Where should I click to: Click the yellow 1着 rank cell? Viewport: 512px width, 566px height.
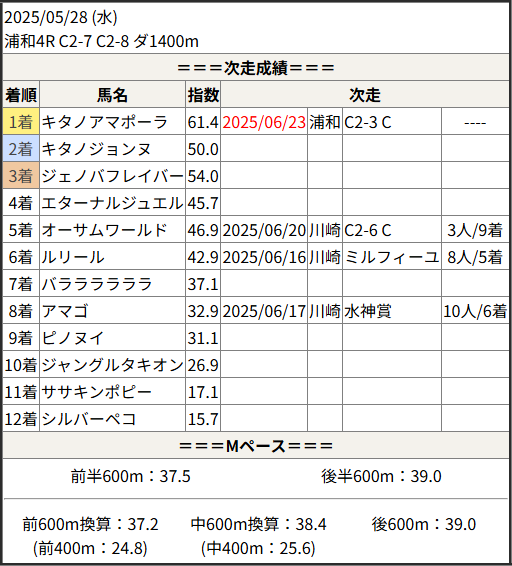(21, 122)
